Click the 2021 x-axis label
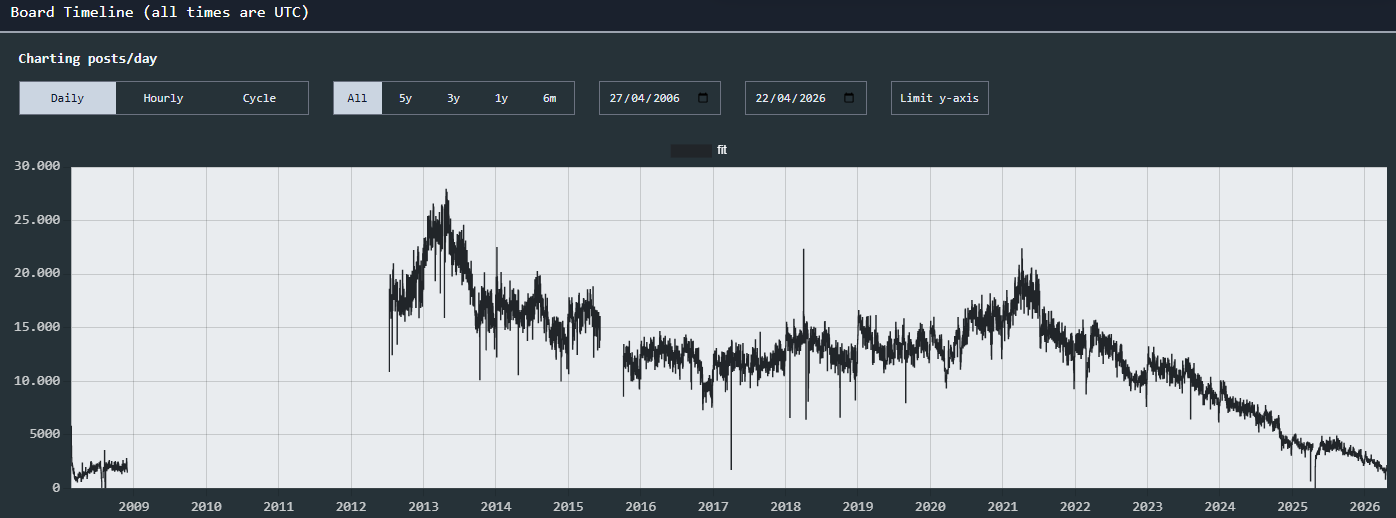This screenshot has height=518, width=1396. (1002, 506)
